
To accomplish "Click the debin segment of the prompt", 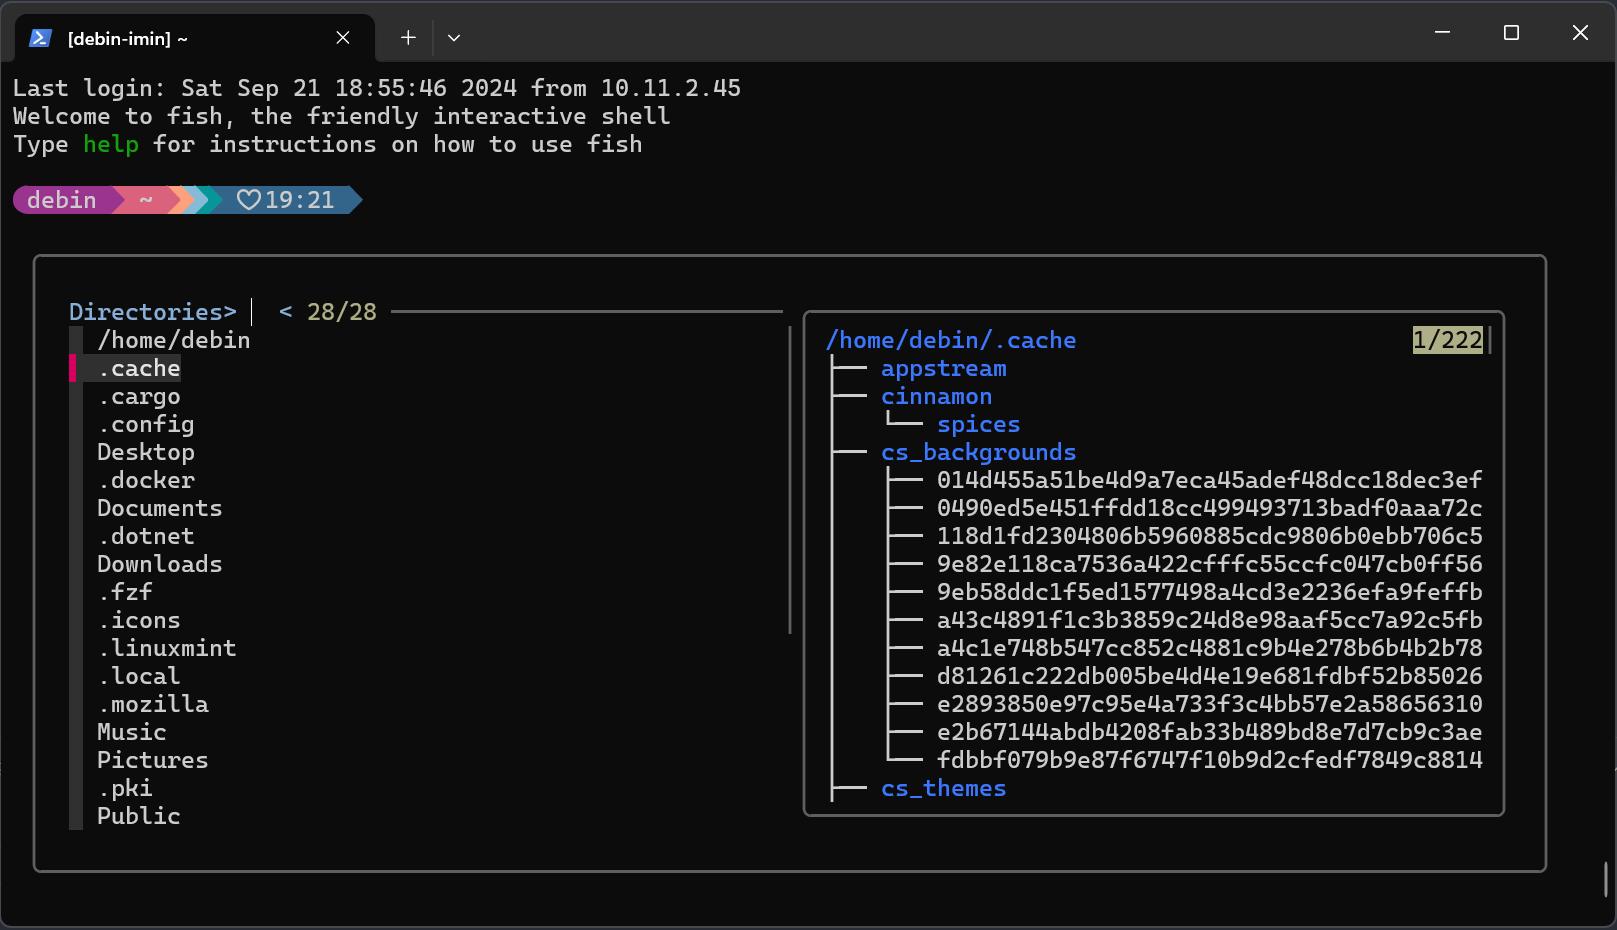I will tap(62, 200).
